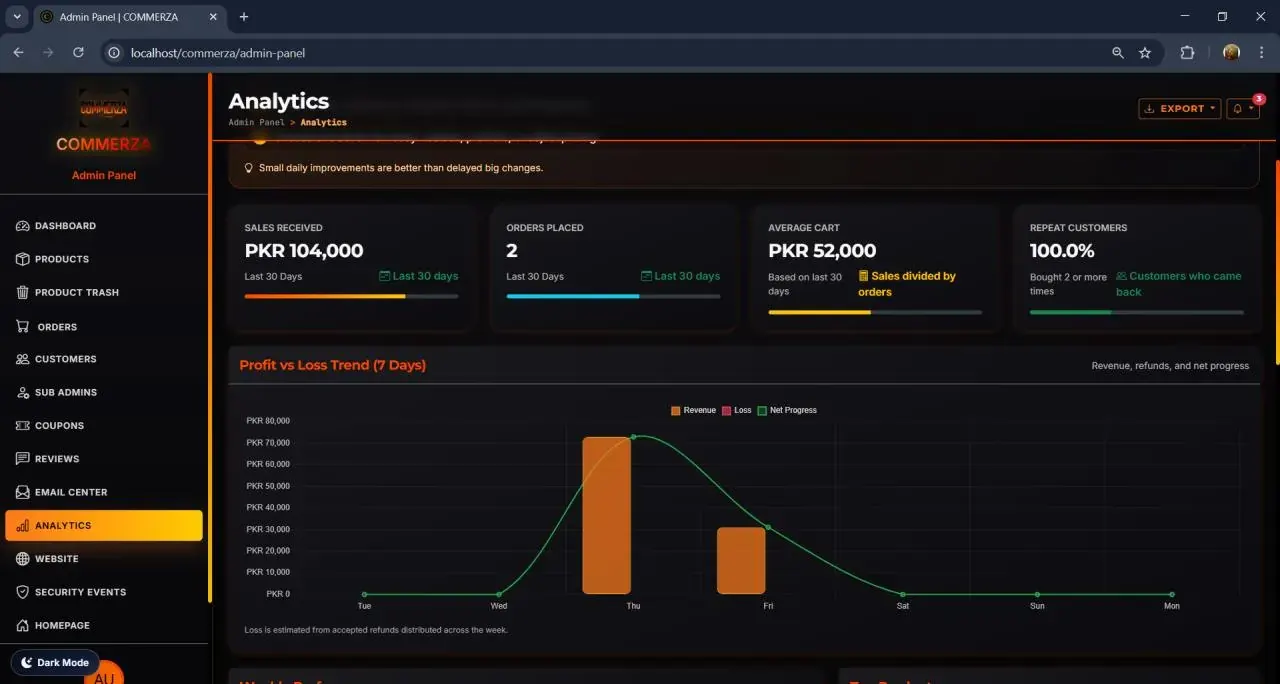Click the Friday revenue bar
Screen dimensions: 1280x684
[741, 560]
